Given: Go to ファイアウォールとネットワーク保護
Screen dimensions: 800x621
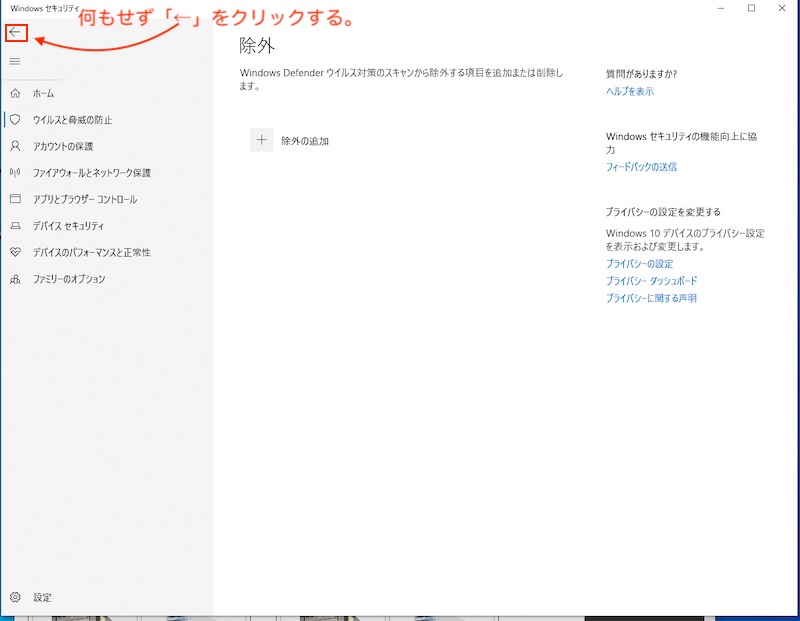Looking at the screenshot, I should (x=92, y=173).
